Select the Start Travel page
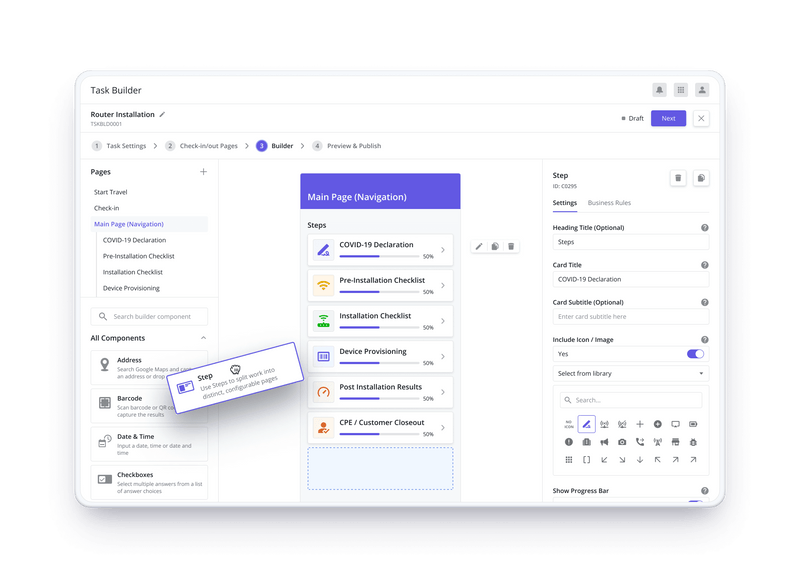The height and width of the screenshot is (578, 800). click(111, 192)
